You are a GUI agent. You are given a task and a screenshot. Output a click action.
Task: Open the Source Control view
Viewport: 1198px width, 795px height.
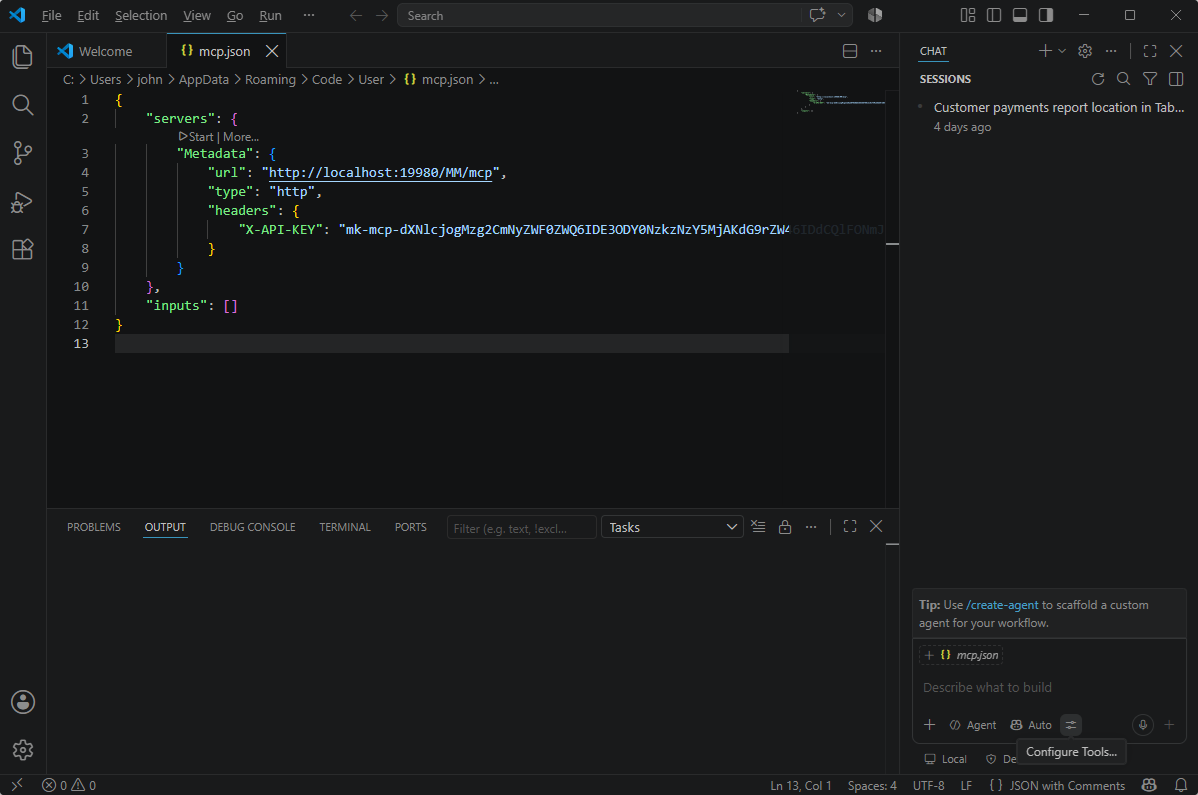point(23,153)
